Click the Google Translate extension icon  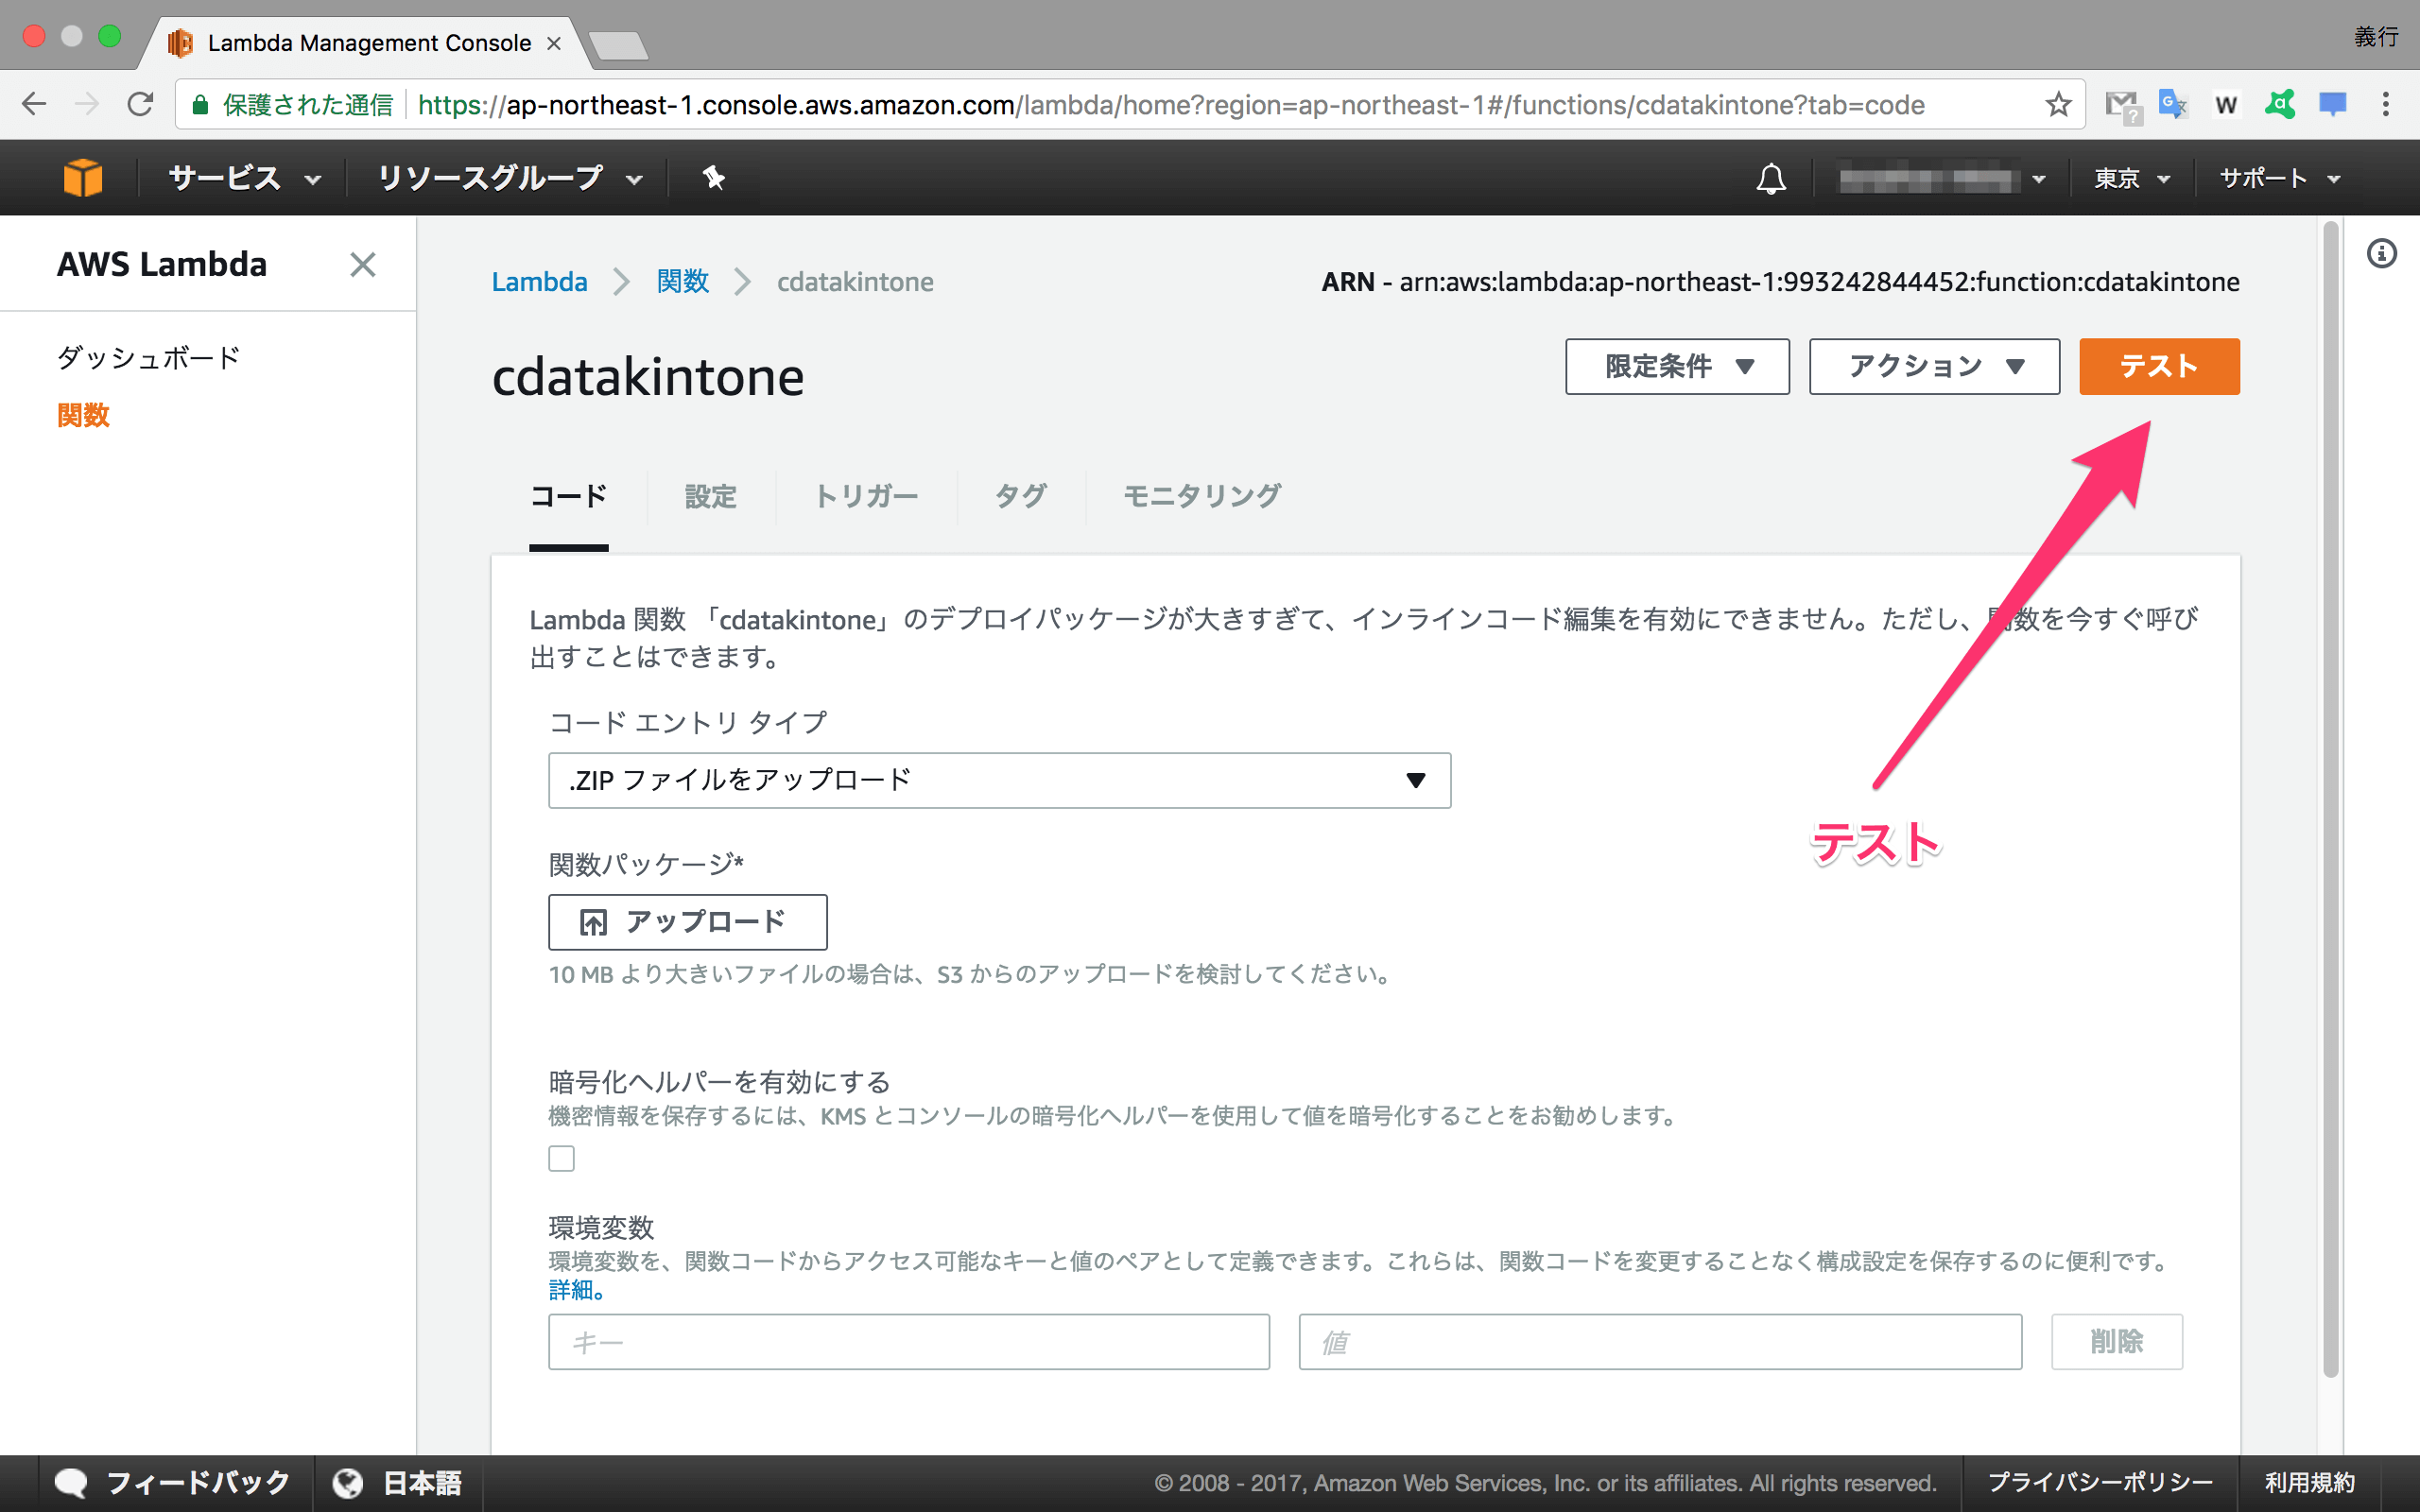tap(2171, 105)
